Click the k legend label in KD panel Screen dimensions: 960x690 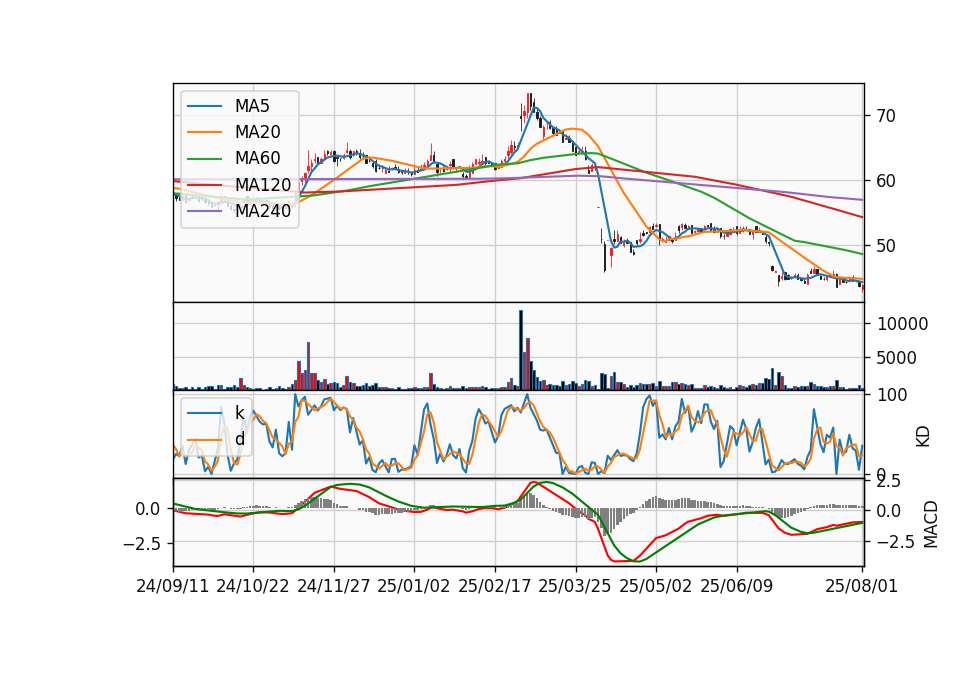coord(239,413)
